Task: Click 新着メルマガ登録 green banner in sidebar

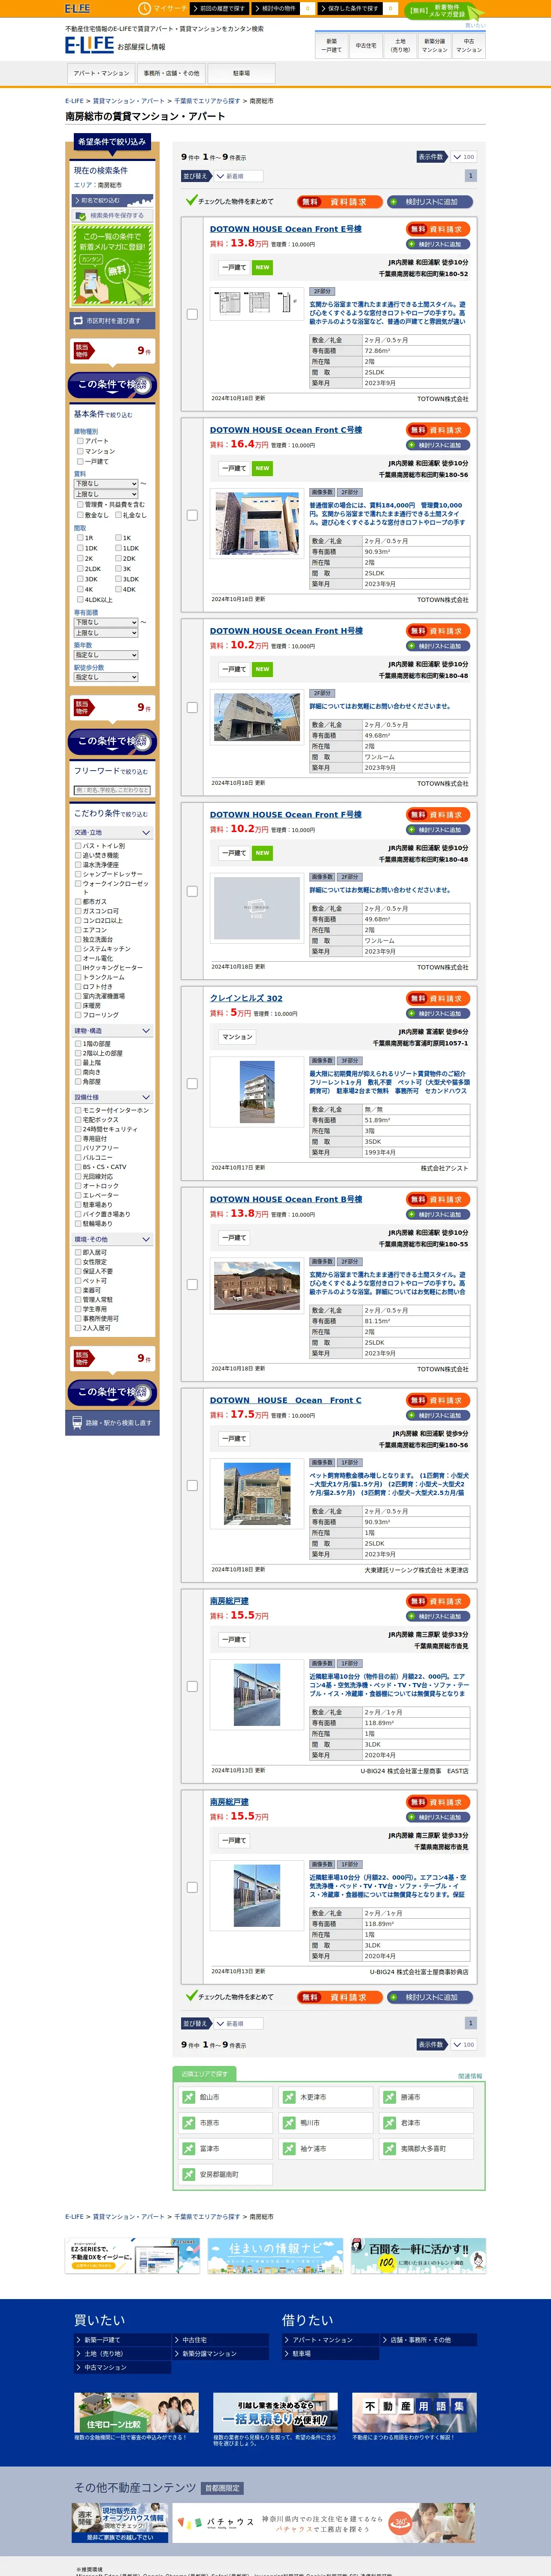Action: pyautogui.click(x=112, y=265)
